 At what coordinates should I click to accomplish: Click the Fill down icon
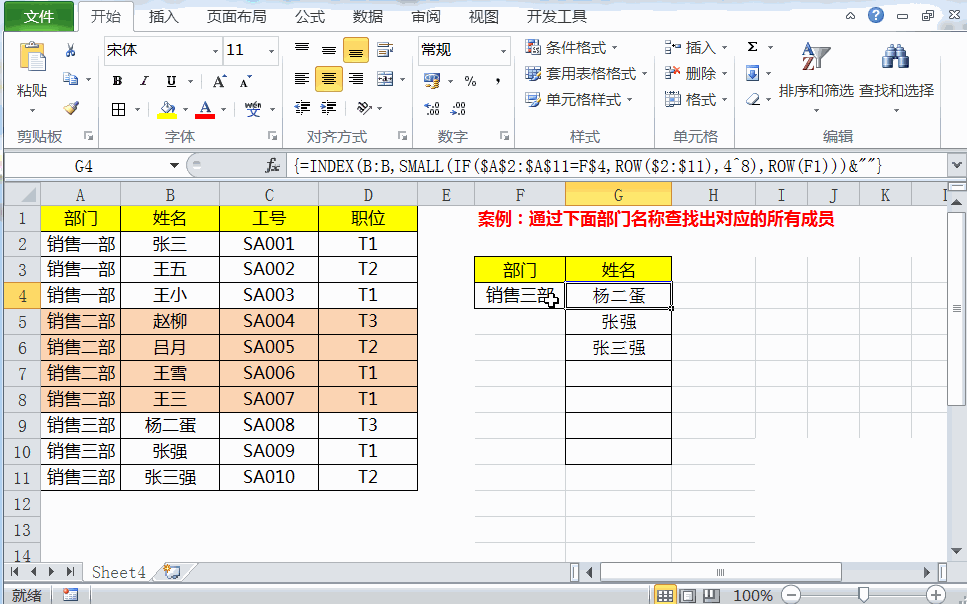[752, 73]
